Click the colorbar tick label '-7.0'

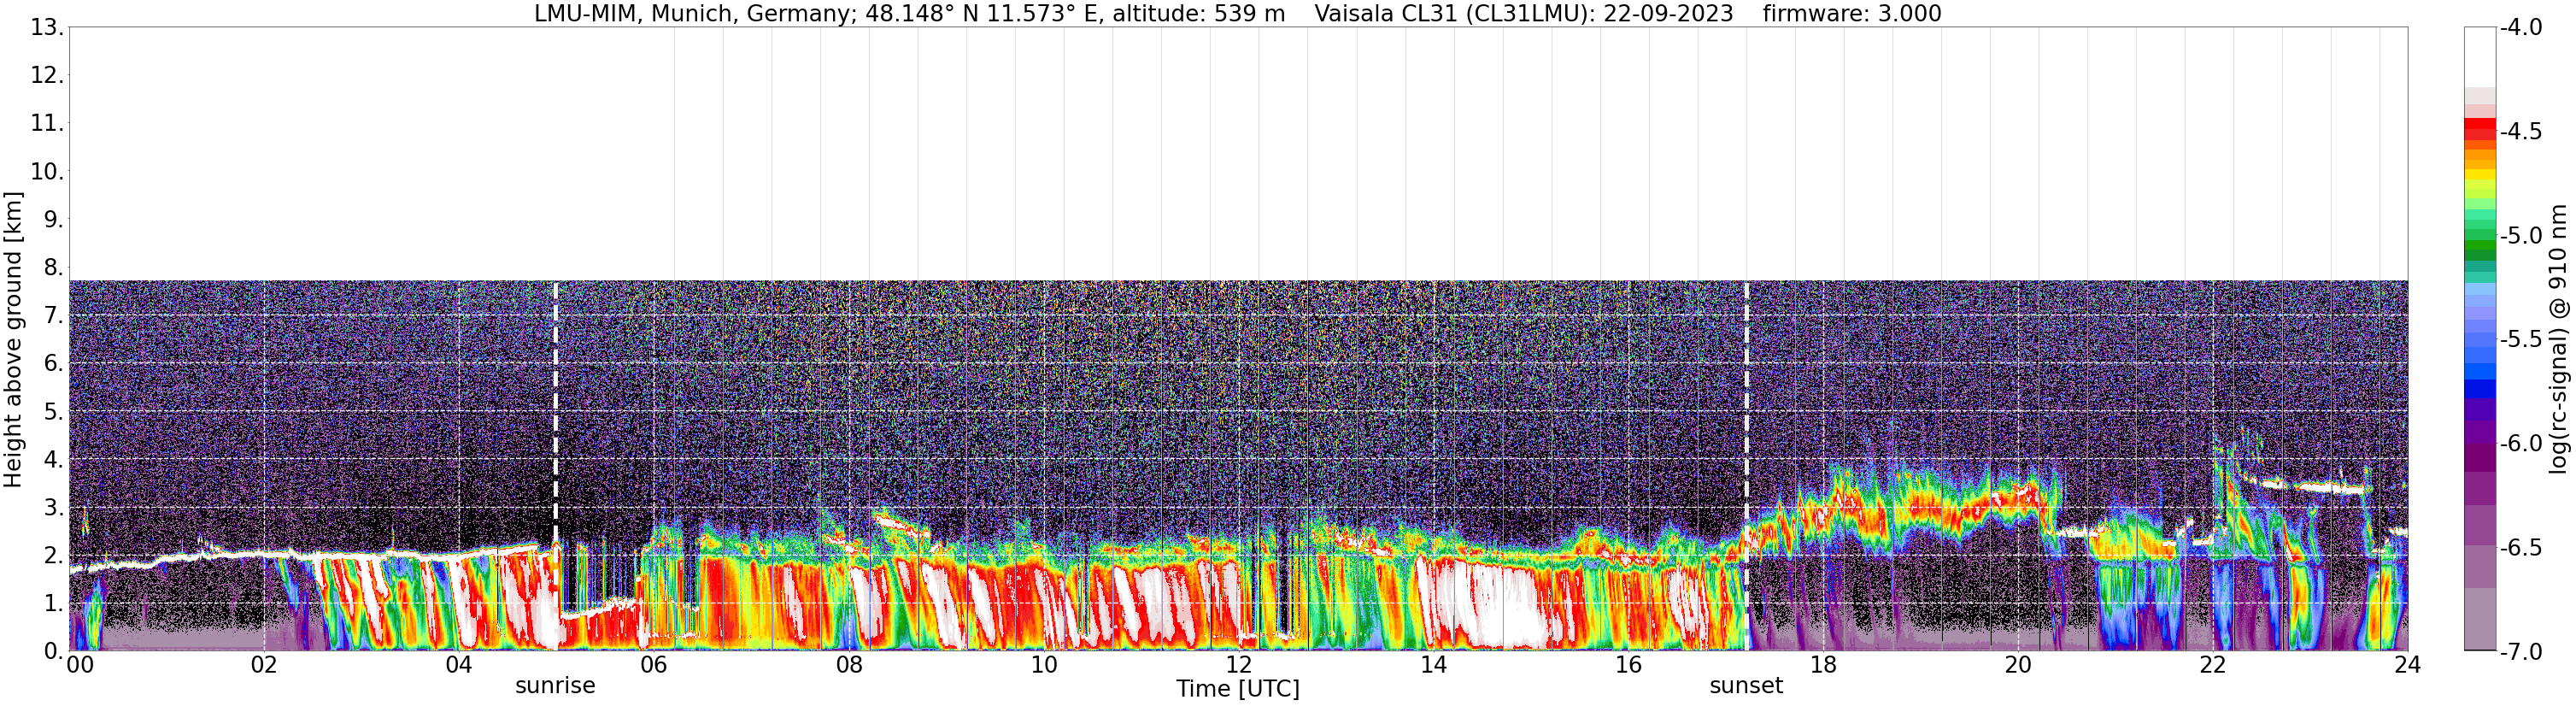2520,651
